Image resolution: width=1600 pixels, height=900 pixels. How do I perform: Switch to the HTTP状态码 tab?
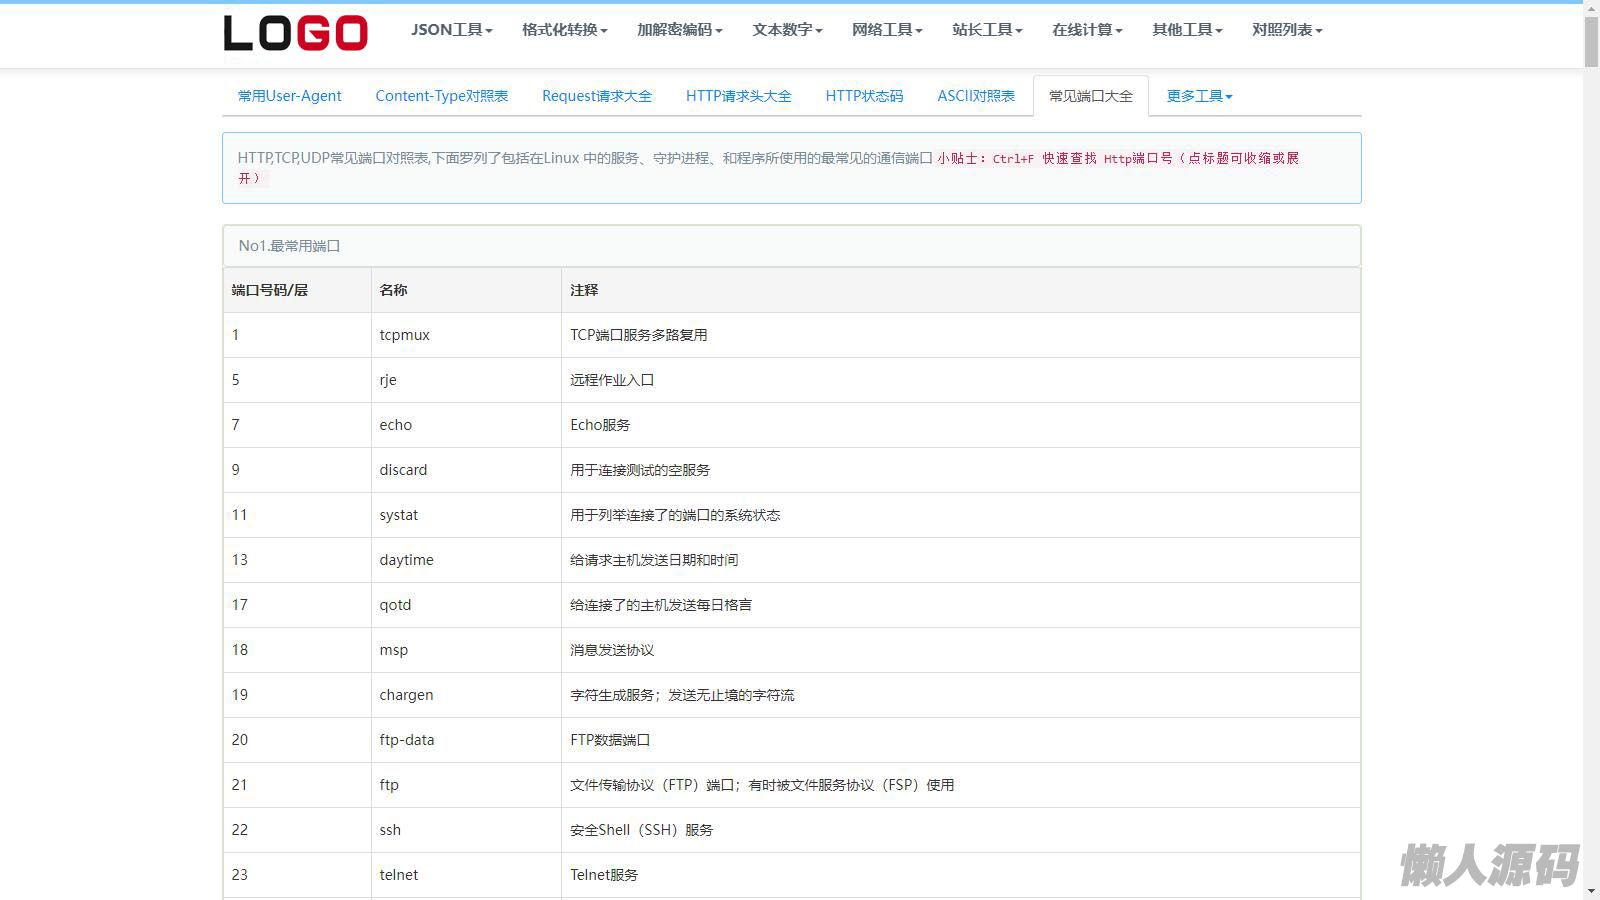864,96
